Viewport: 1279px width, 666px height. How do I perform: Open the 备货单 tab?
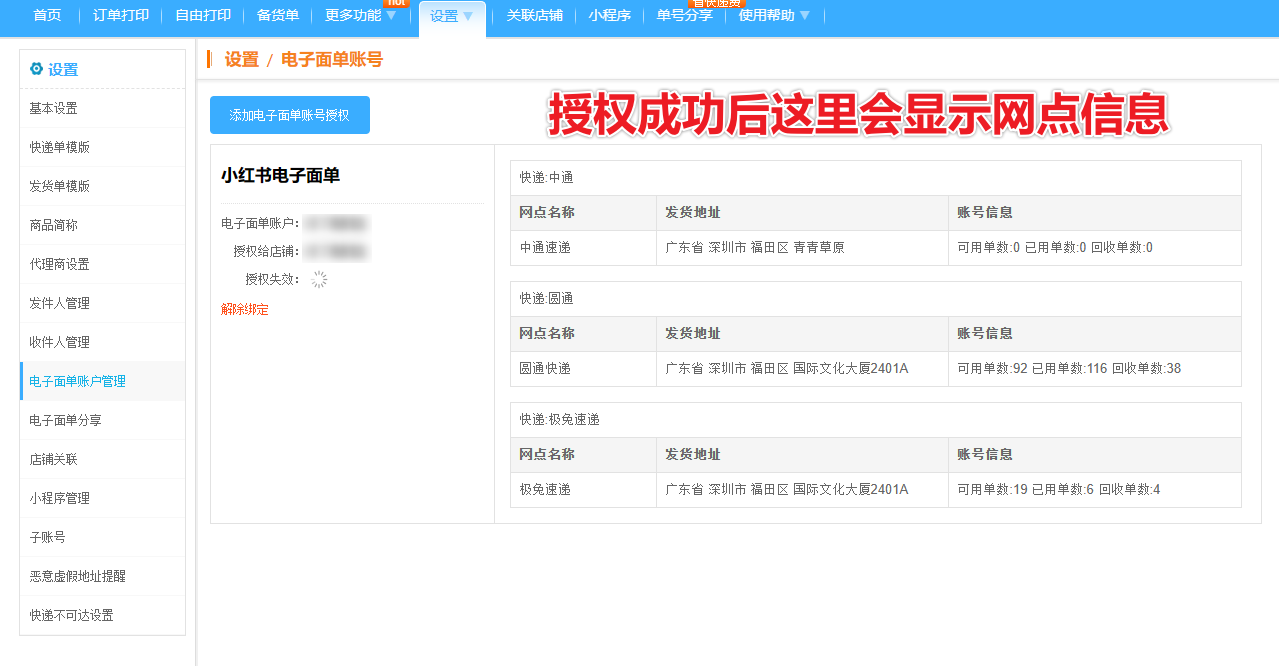[278, 16]
